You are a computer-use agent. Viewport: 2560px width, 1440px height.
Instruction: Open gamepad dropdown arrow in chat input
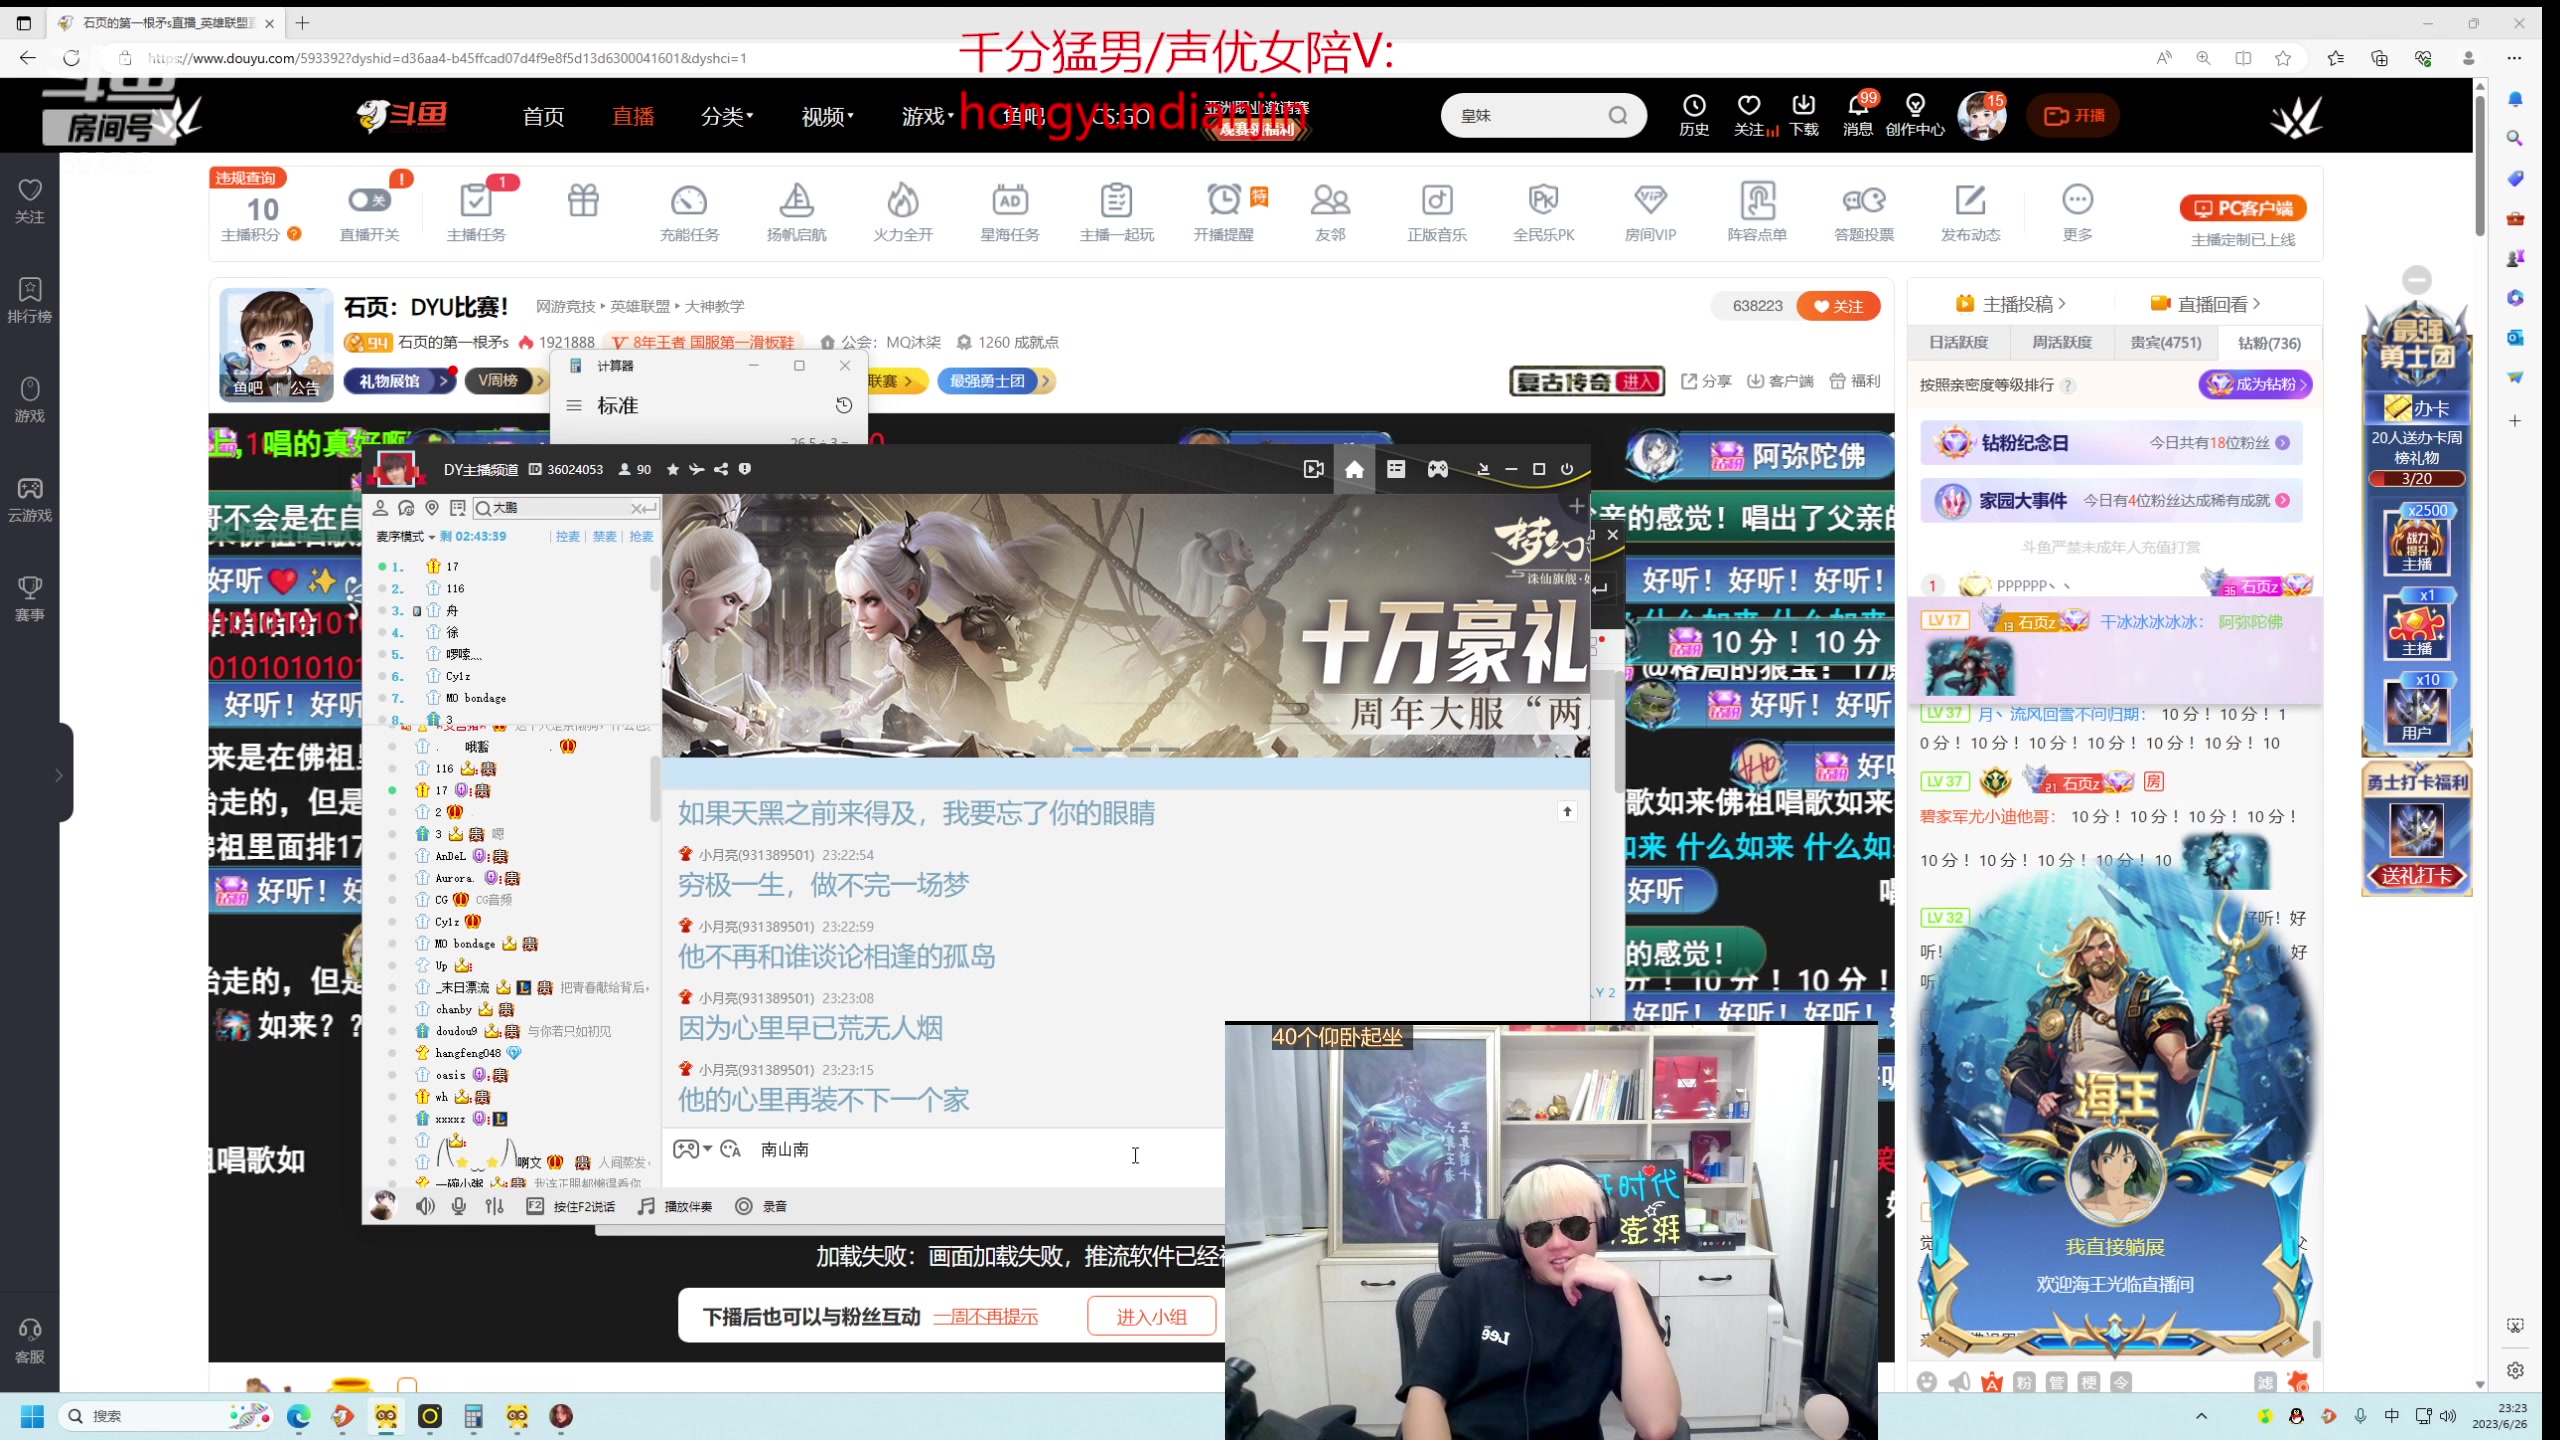tap(707, 1149)
